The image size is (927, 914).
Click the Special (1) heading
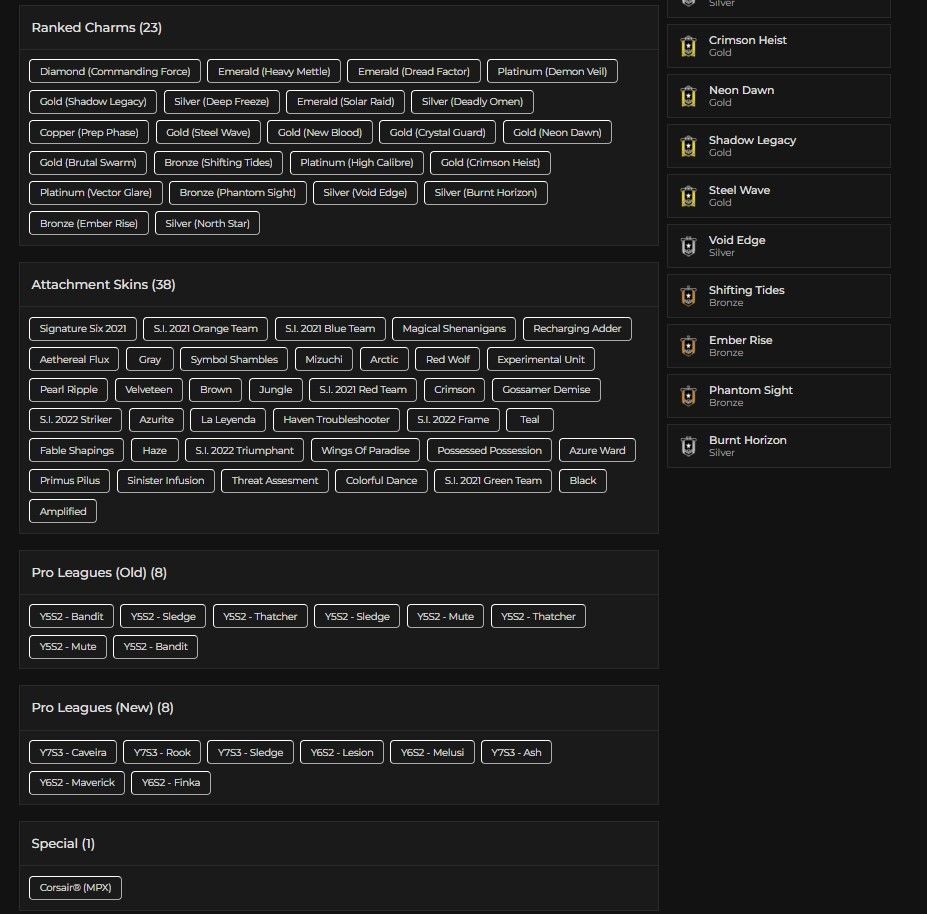63,844
